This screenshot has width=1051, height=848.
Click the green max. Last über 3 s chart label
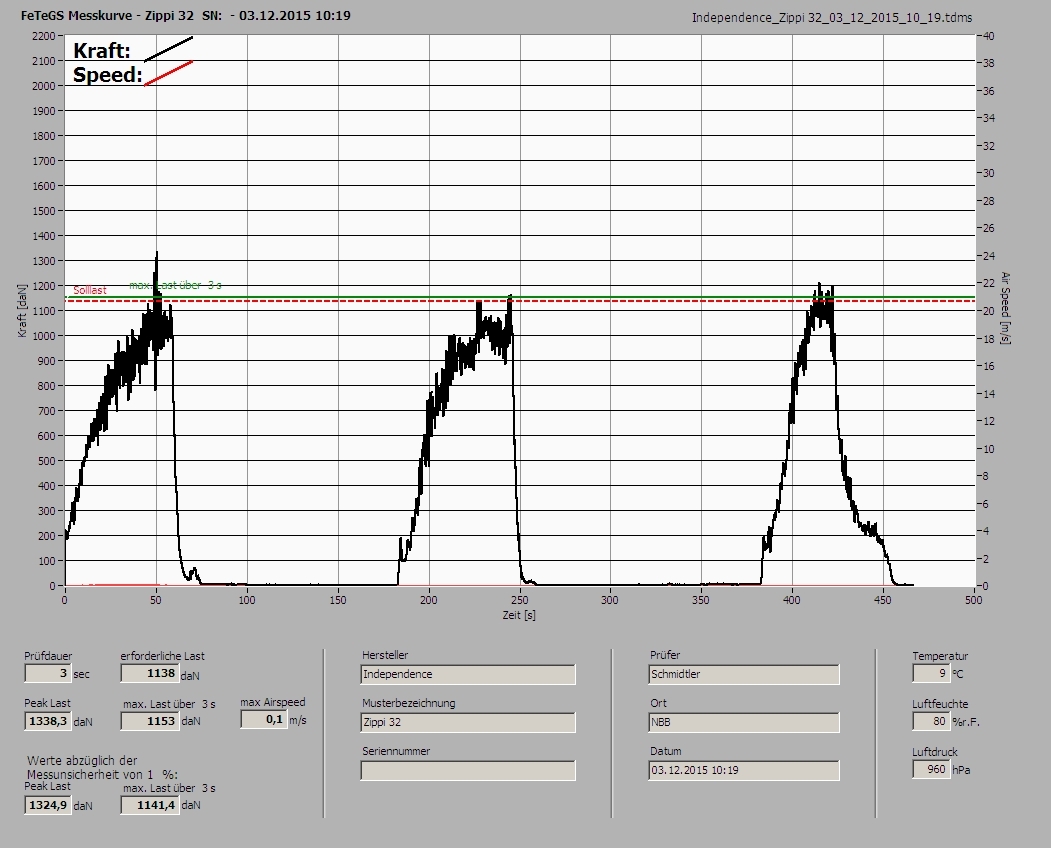[x=175, y=285]
